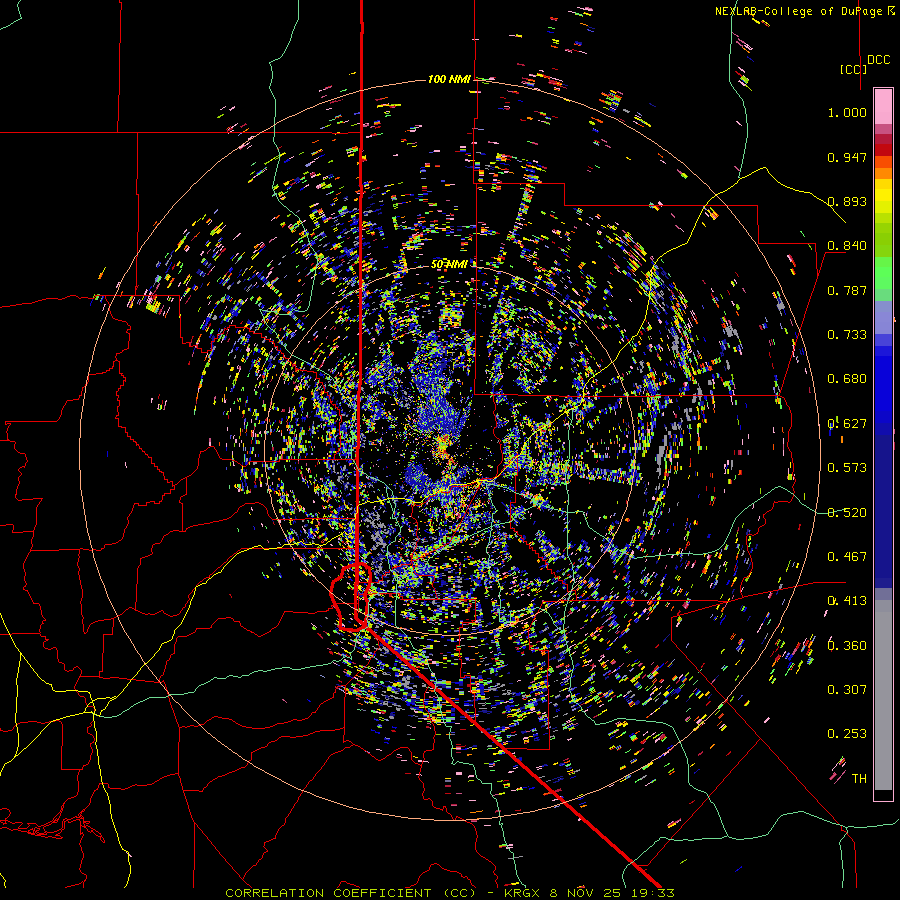This screenshot has height=900, width=900.
Task: Click the 0.467 scale value
Action: tap(847, 557)
